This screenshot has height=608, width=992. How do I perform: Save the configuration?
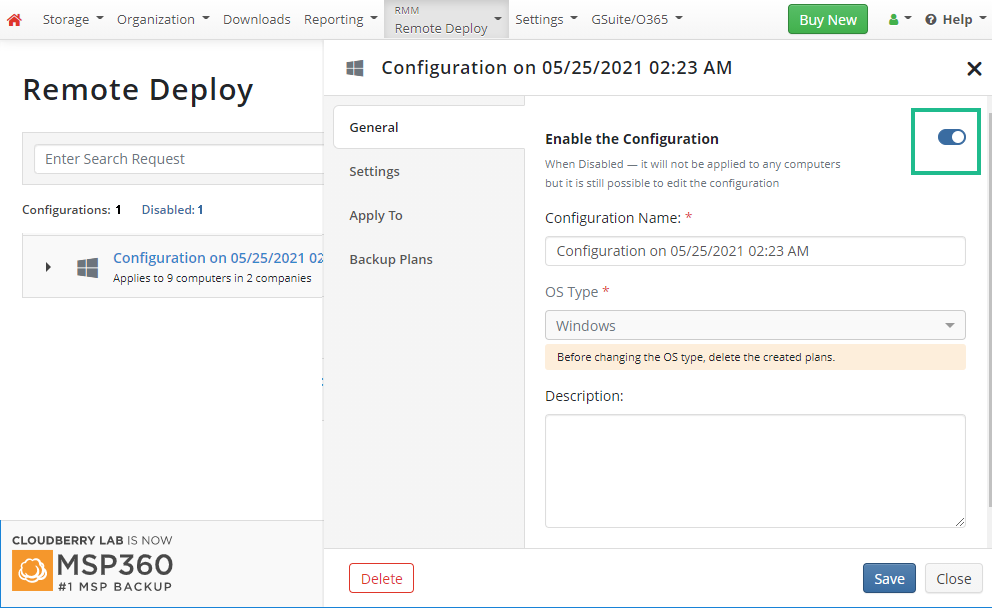pos(889,578)
